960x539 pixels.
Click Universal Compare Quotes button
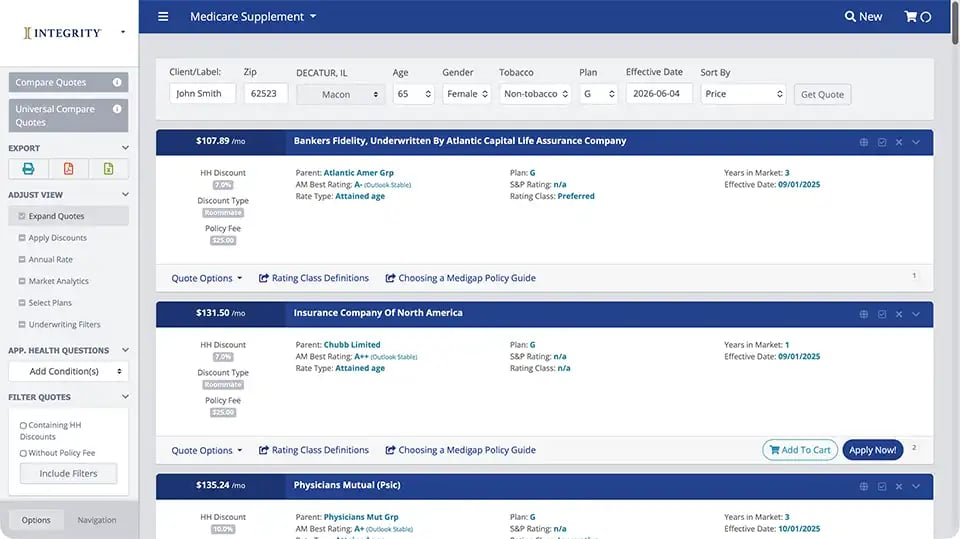click(x=68, y=115)
